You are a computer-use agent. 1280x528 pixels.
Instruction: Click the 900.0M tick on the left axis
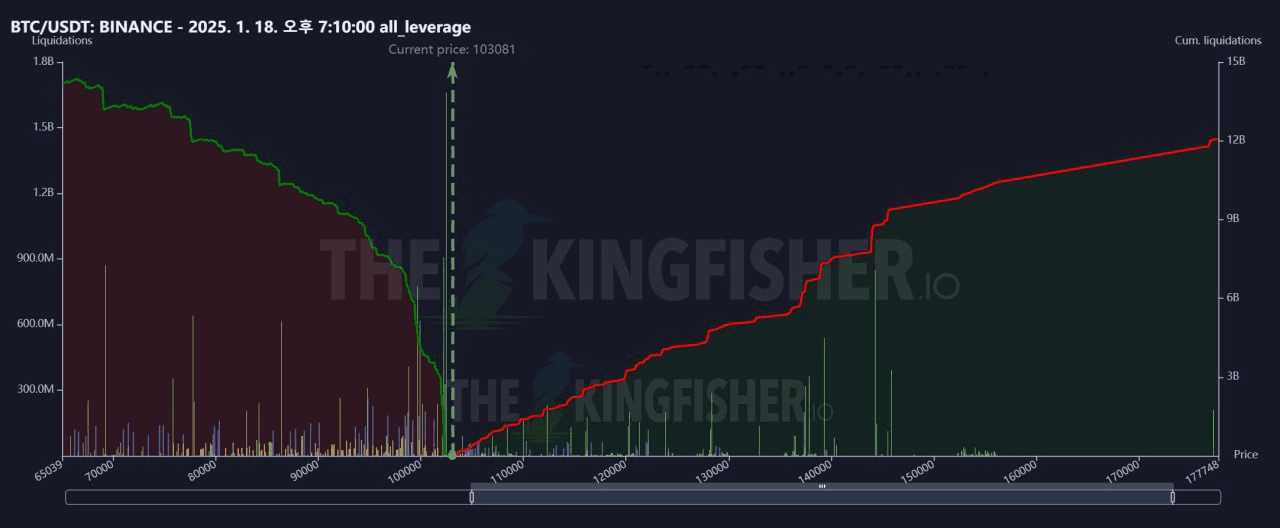pyautogui.click(x=36, y=258)
